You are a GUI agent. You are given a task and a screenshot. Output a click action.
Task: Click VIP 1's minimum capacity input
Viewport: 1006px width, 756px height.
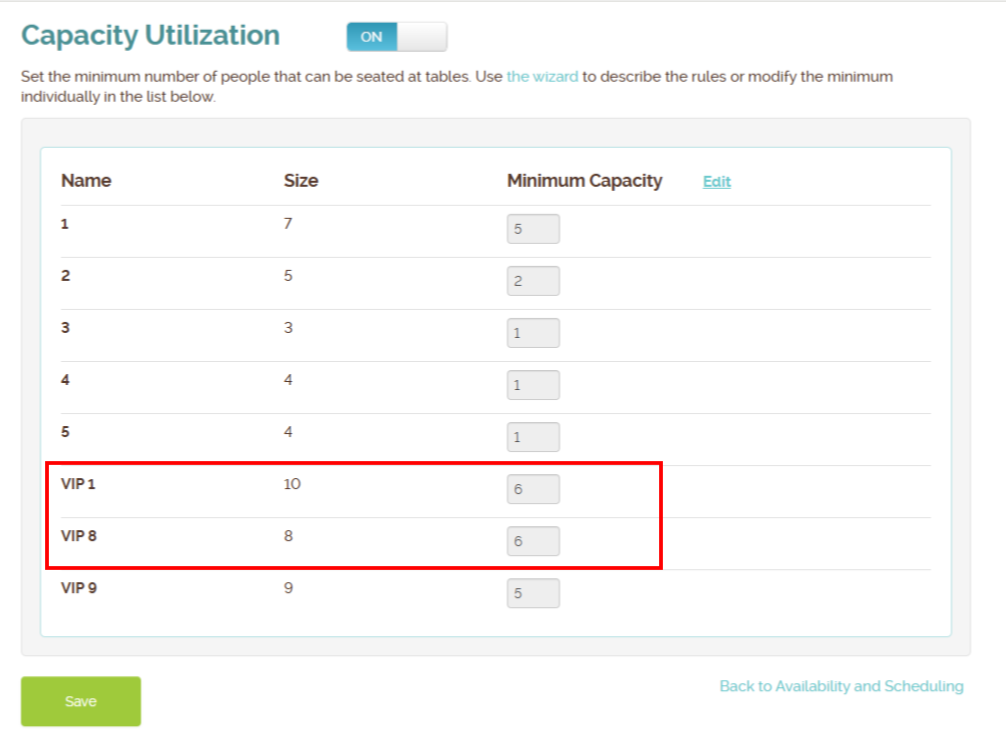tap(533, 489)
